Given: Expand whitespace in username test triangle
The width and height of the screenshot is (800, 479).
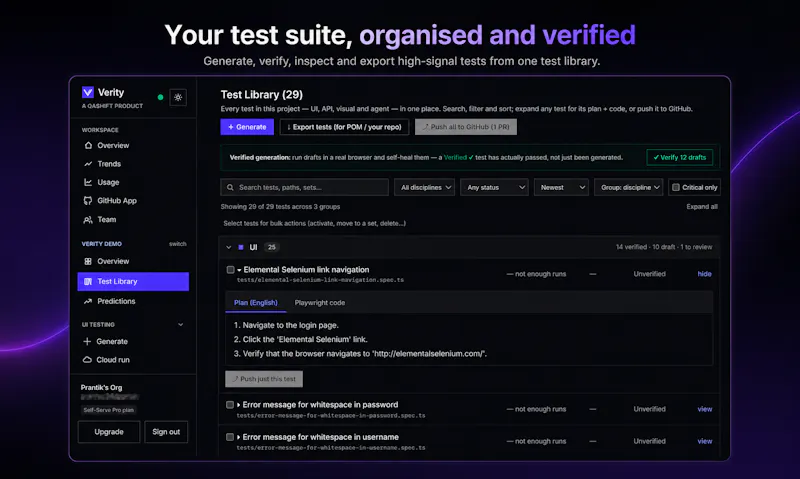Looking at the screenshot, I should pos(238,437).
